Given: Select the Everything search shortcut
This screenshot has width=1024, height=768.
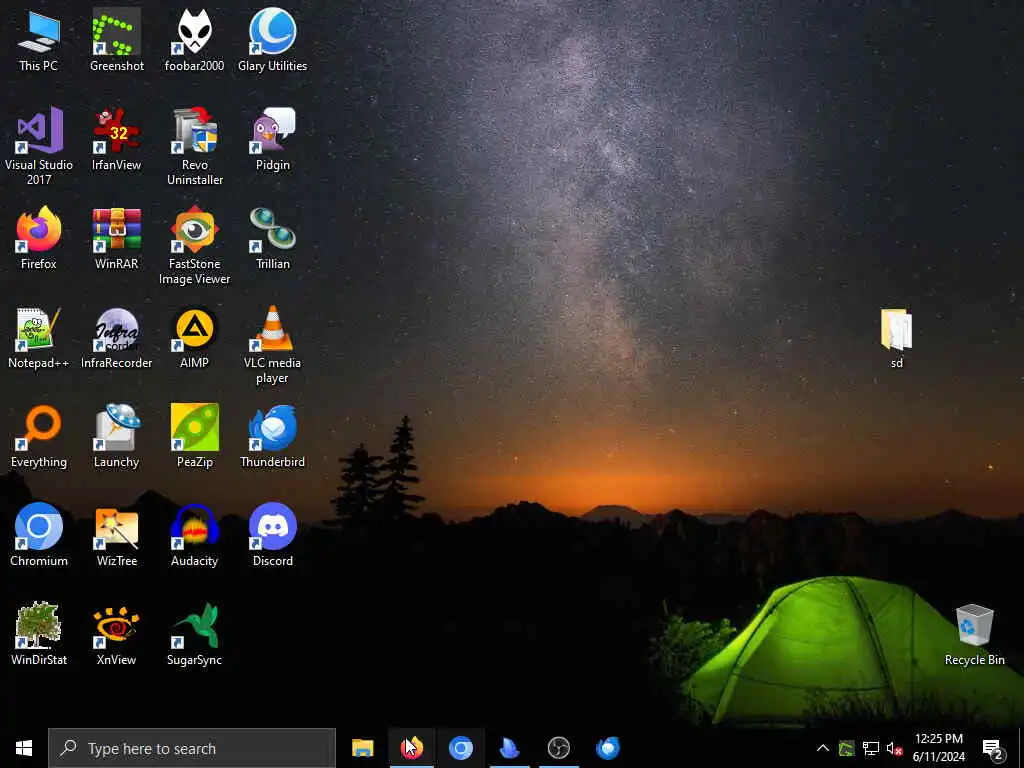Looking at the screenshot, I should (39, 436).
